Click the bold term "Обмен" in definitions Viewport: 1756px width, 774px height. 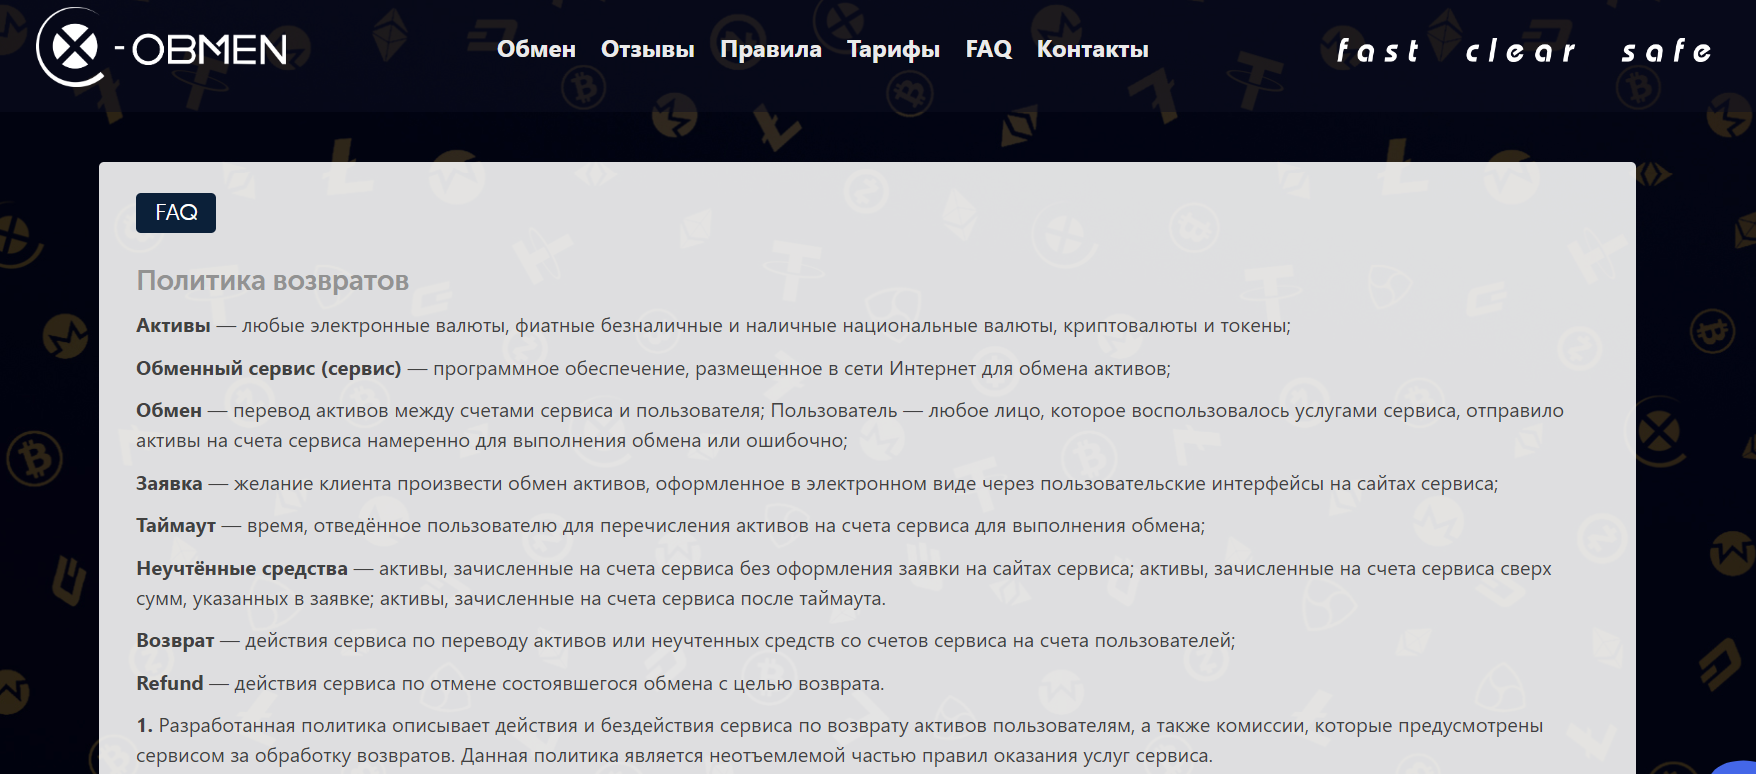point(169,411)
